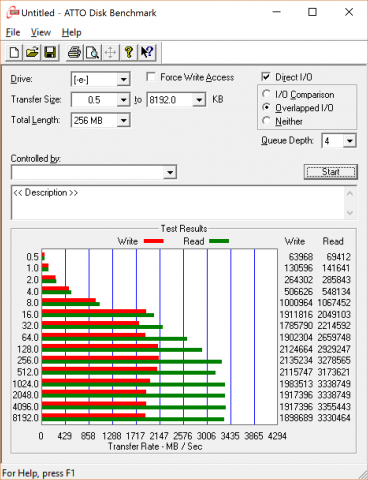Viewport: 368px width, 480px height.
Task: Click the write value 2135234
Action: click(296, 360)
